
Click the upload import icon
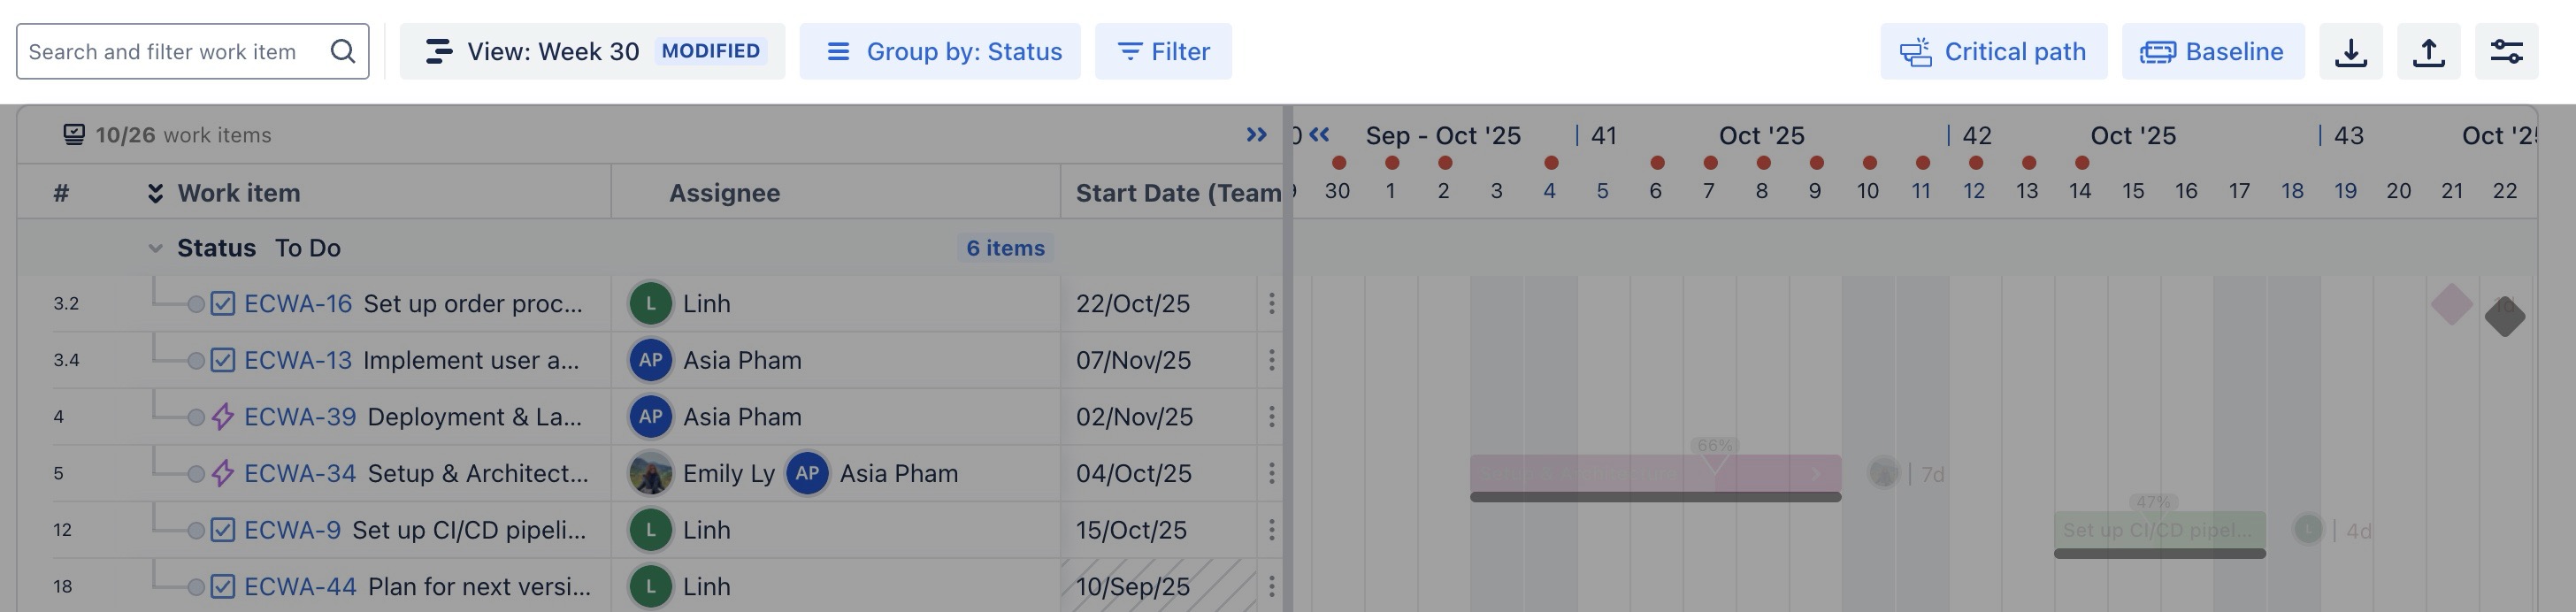[2428, 51]
